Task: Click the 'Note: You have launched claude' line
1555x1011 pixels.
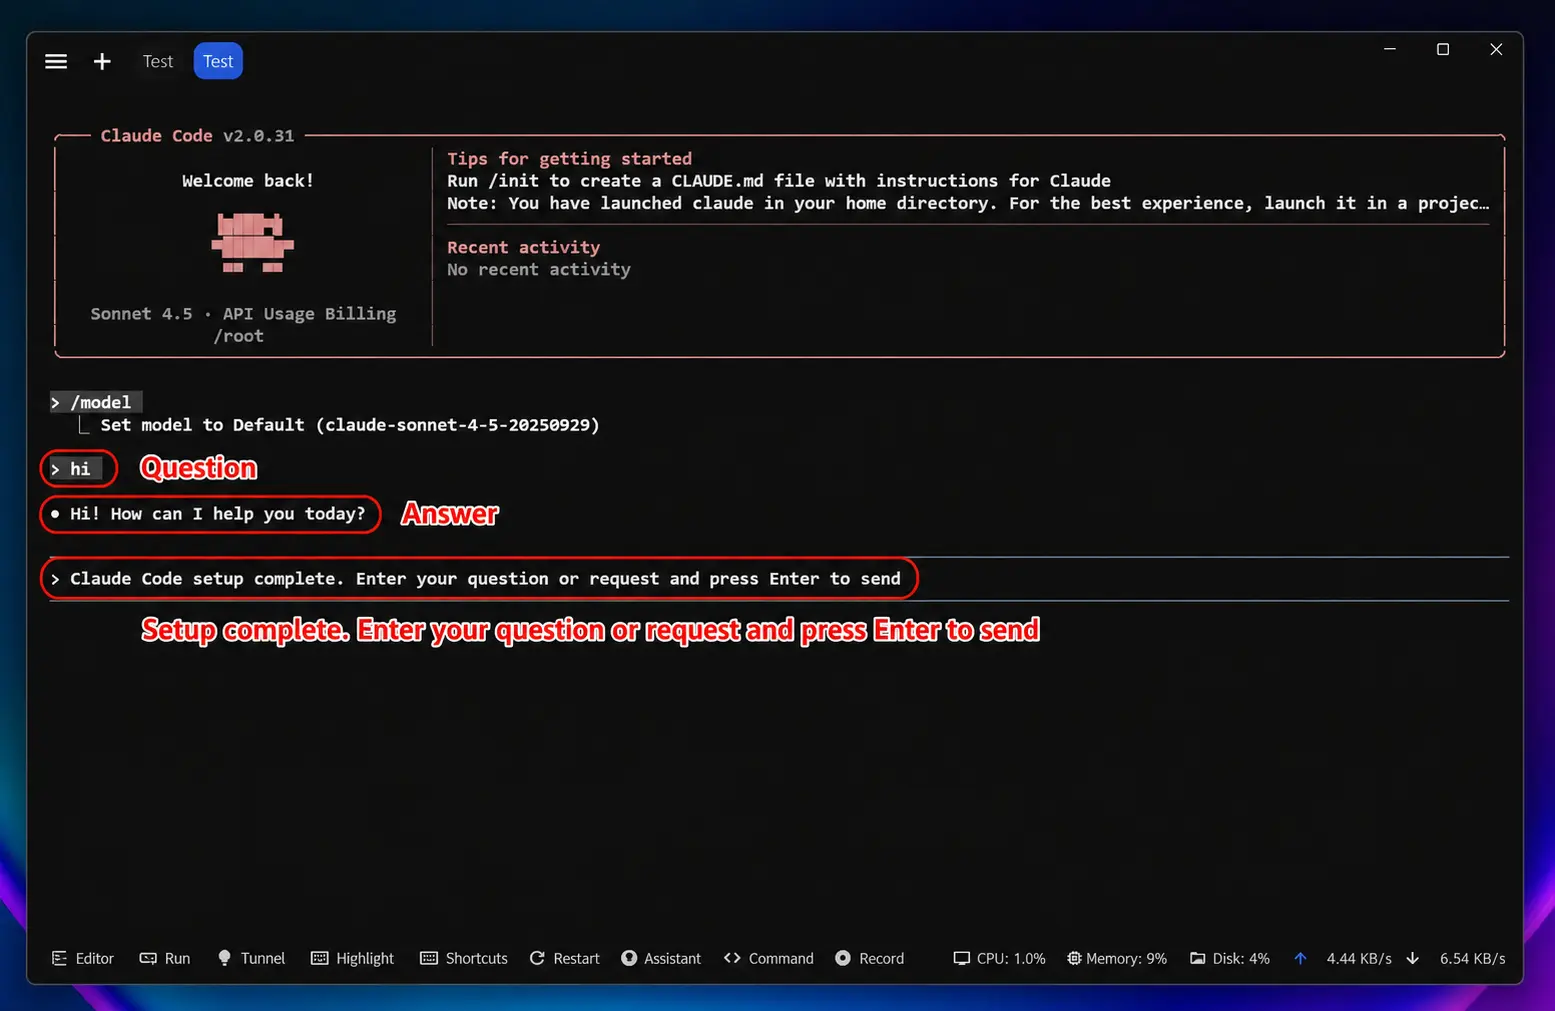Action: (968, 203)
